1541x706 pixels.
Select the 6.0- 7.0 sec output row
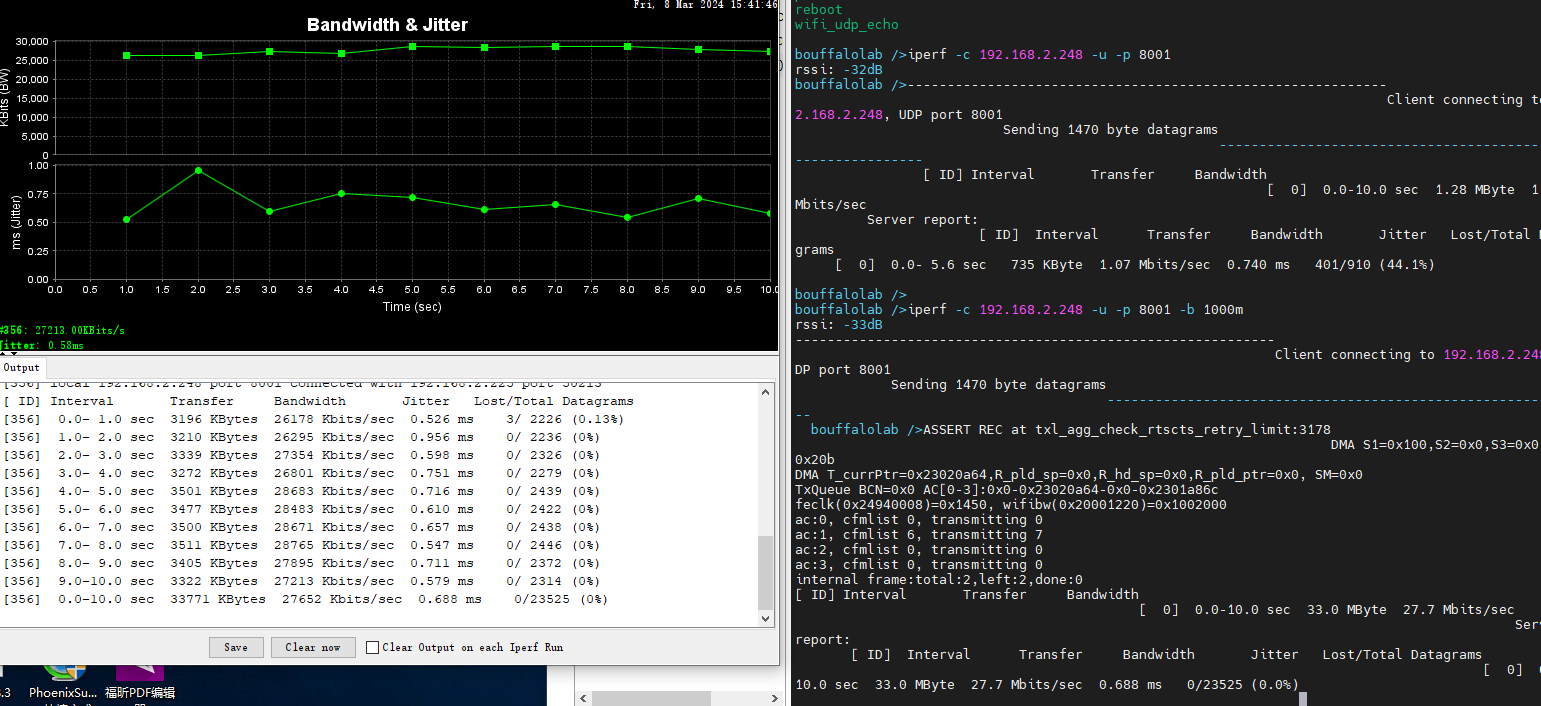(301, 527)
